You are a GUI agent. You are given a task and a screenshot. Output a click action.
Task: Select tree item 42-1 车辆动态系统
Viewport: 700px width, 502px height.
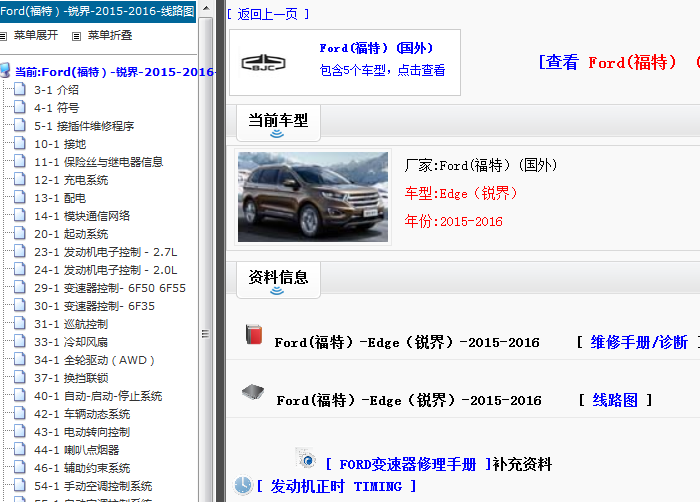(x=82, y=414)
